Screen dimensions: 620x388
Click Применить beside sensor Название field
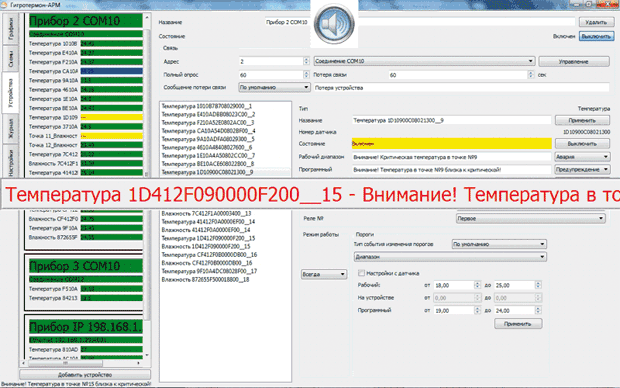[x=582, y=120]
